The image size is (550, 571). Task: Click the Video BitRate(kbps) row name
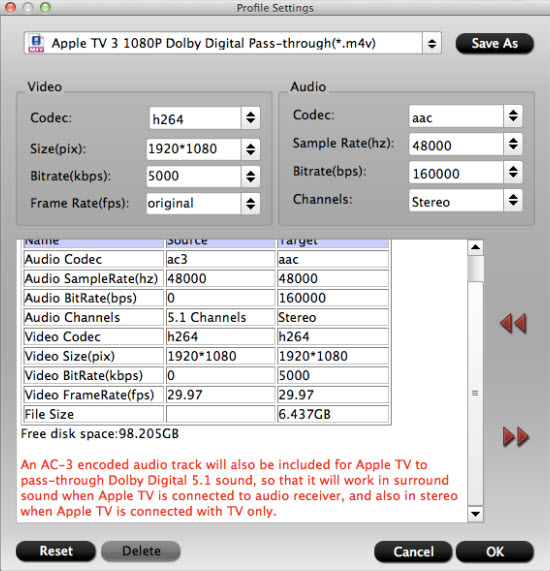pyautogui.click(x=94, y=375)
